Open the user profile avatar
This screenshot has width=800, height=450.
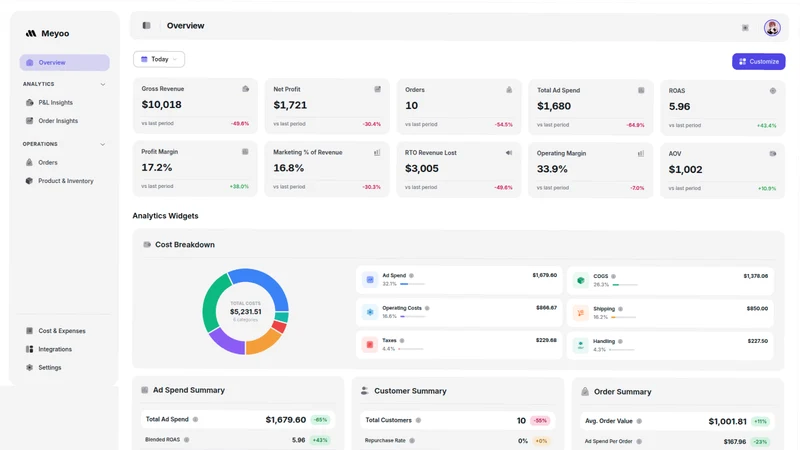coord(772,28)
